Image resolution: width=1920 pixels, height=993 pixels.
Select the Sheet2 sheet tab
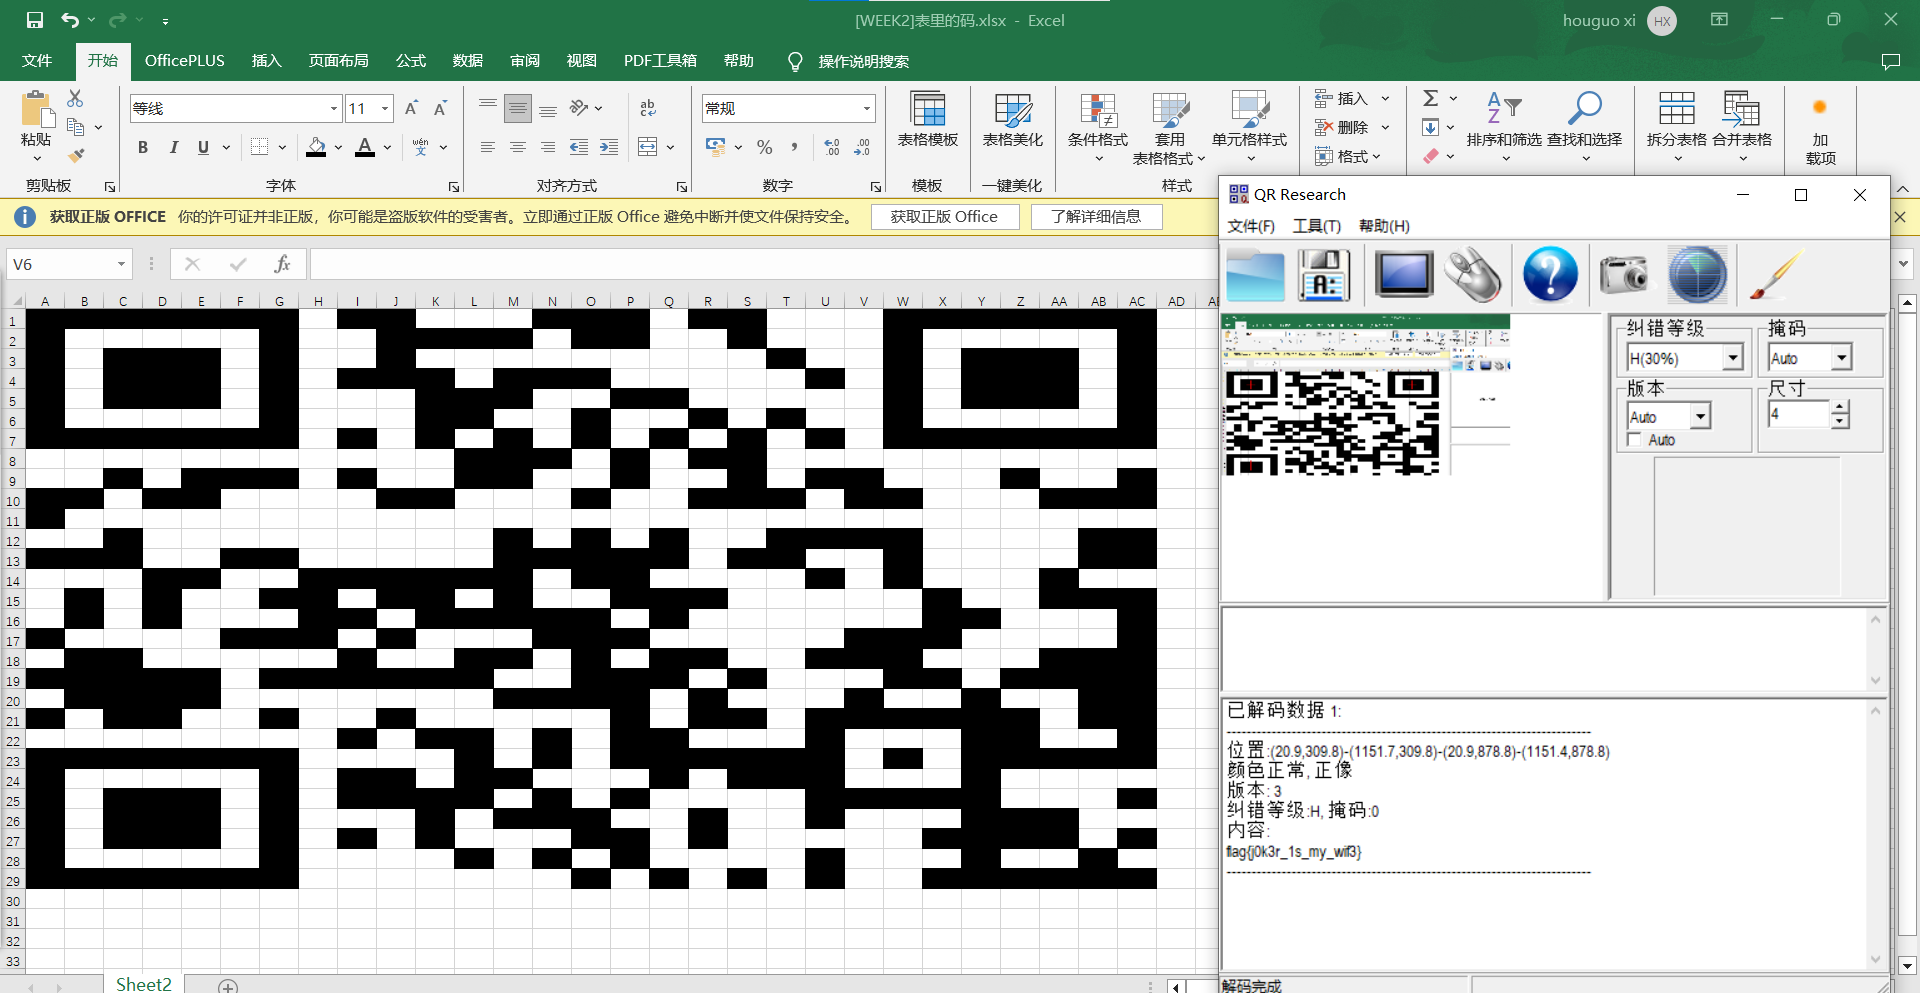tap(144, 984)
